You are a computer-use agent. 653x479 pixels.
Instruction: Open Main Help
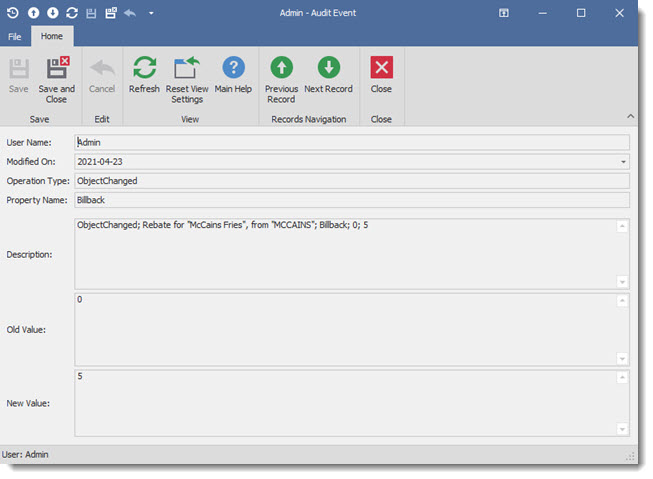pos(233,75)
